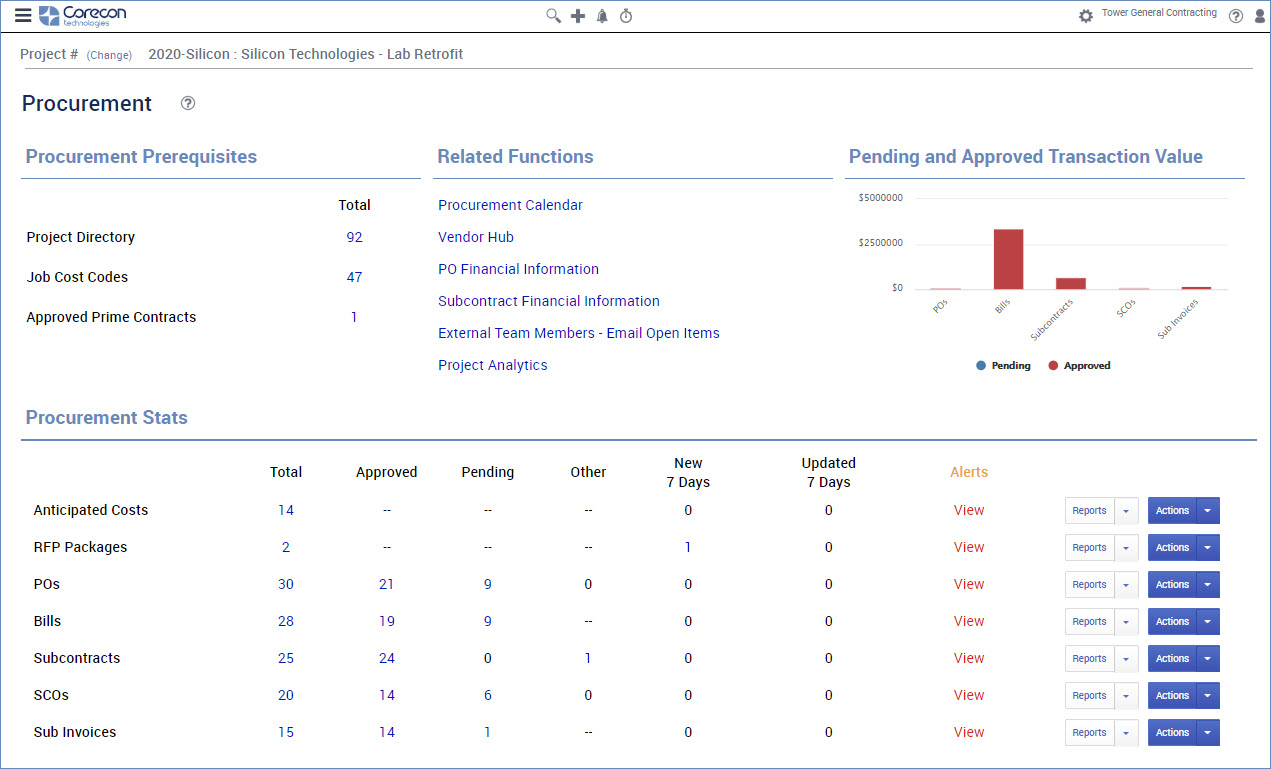Expand Reports dropdown for RFP Packages
Screen dimensions: 1271x769
coord(1127,548)
